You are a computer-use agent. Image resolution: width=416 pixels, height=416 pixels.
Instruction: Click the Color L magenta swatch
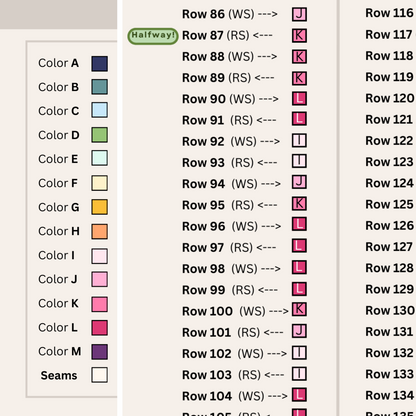(x=100, y=328)
